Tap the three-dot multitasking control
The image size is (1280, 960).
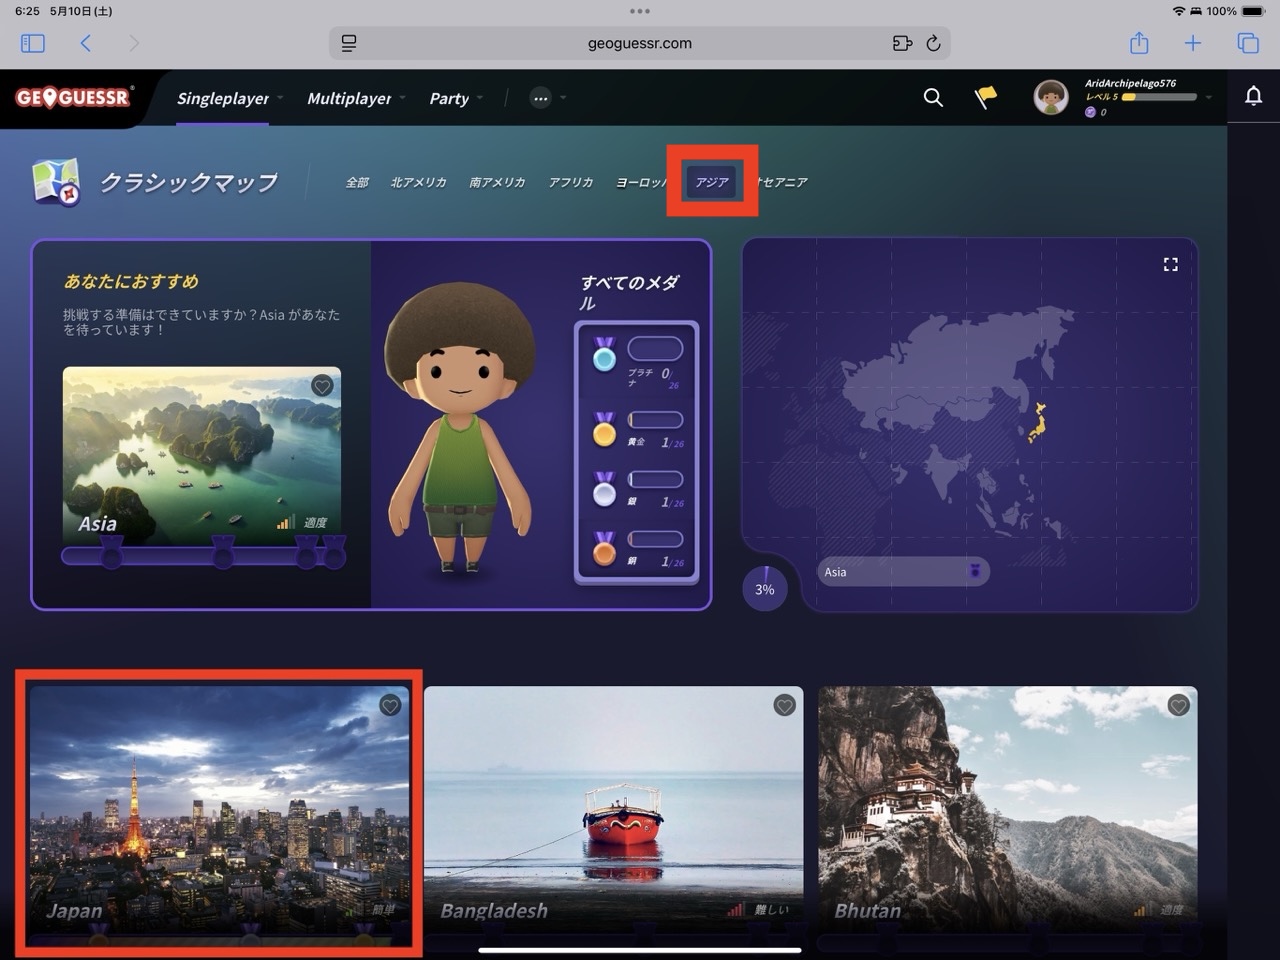point(640,11)
